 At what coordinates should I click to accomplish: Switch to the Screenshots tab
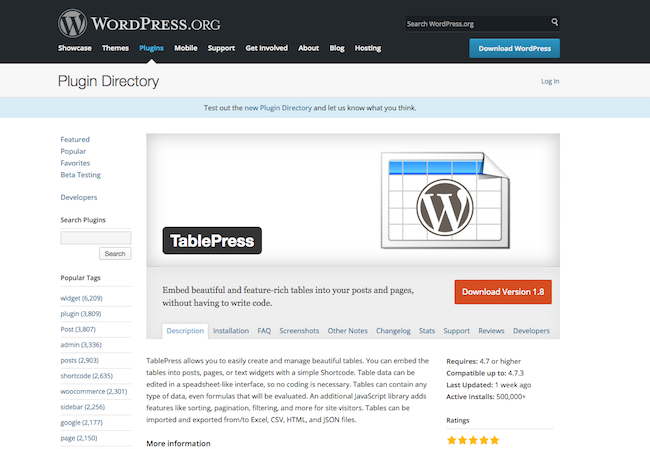pyautogui.click(x=299, y=331)
